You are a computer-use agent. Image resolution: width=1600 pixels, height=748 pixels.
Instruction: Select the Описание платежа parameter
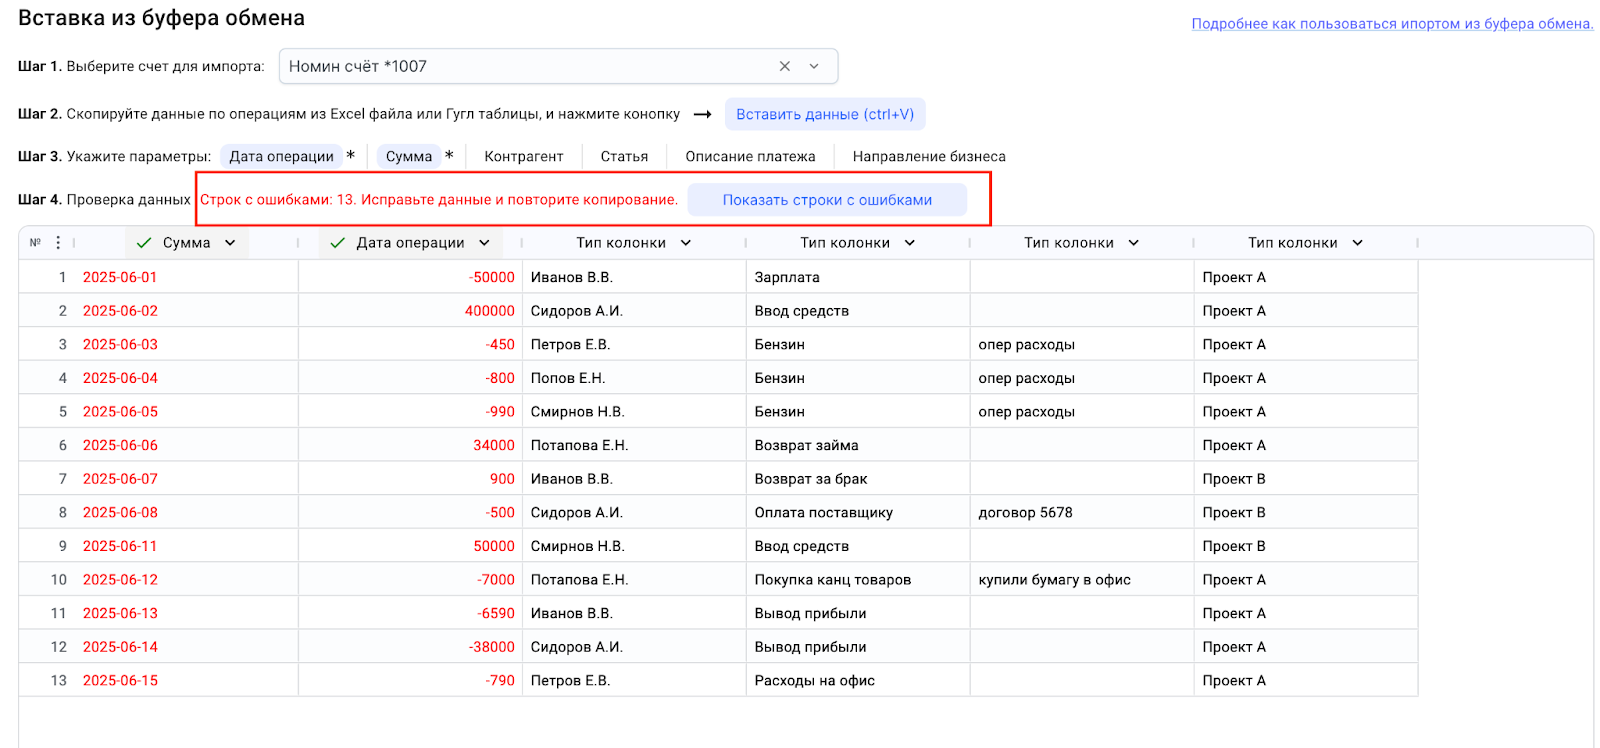click(x=750, y=157)
